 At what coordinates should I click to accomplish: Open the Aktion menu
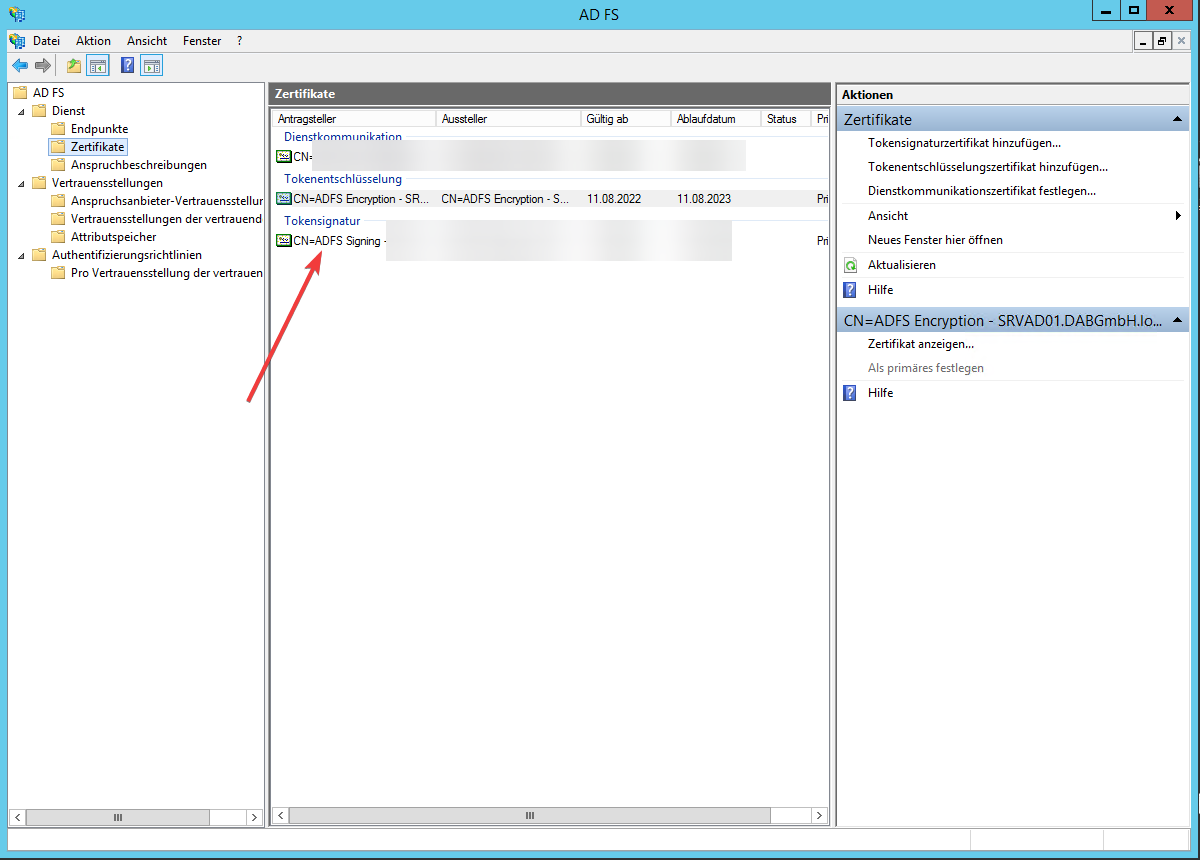click(x=93, y=41)
